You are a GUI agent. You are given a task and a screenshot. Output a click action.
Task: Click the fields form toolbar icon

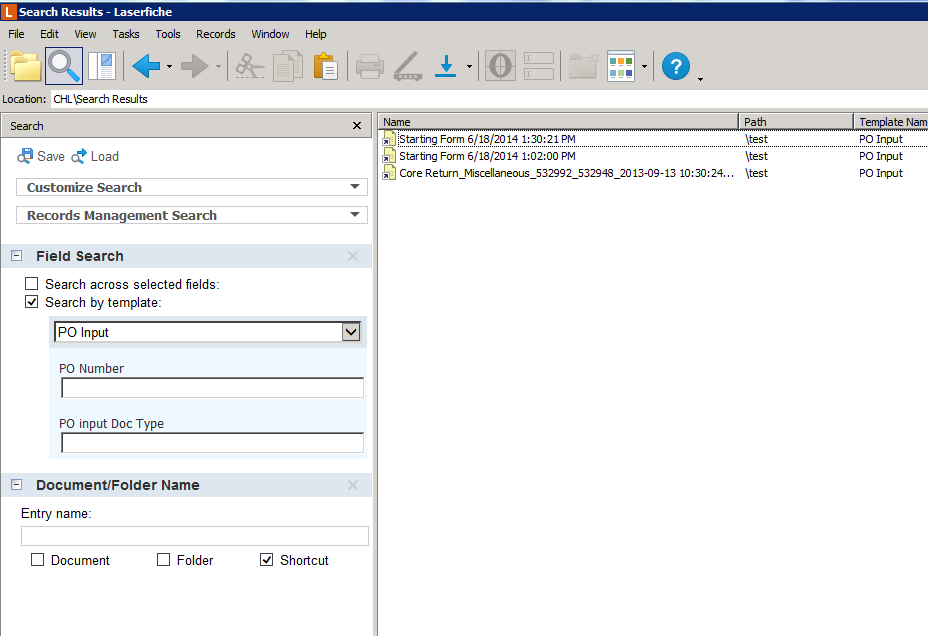click(539, 66)
